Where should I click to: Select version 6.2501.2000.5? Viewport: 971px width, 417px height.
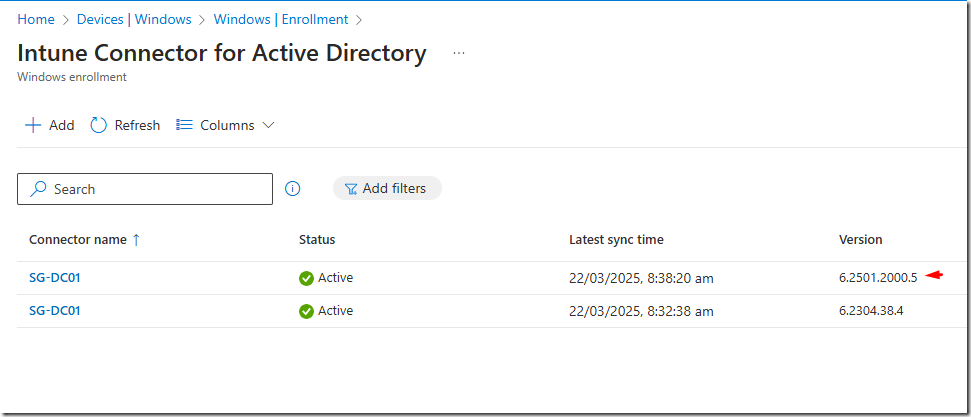click(878, 278)
